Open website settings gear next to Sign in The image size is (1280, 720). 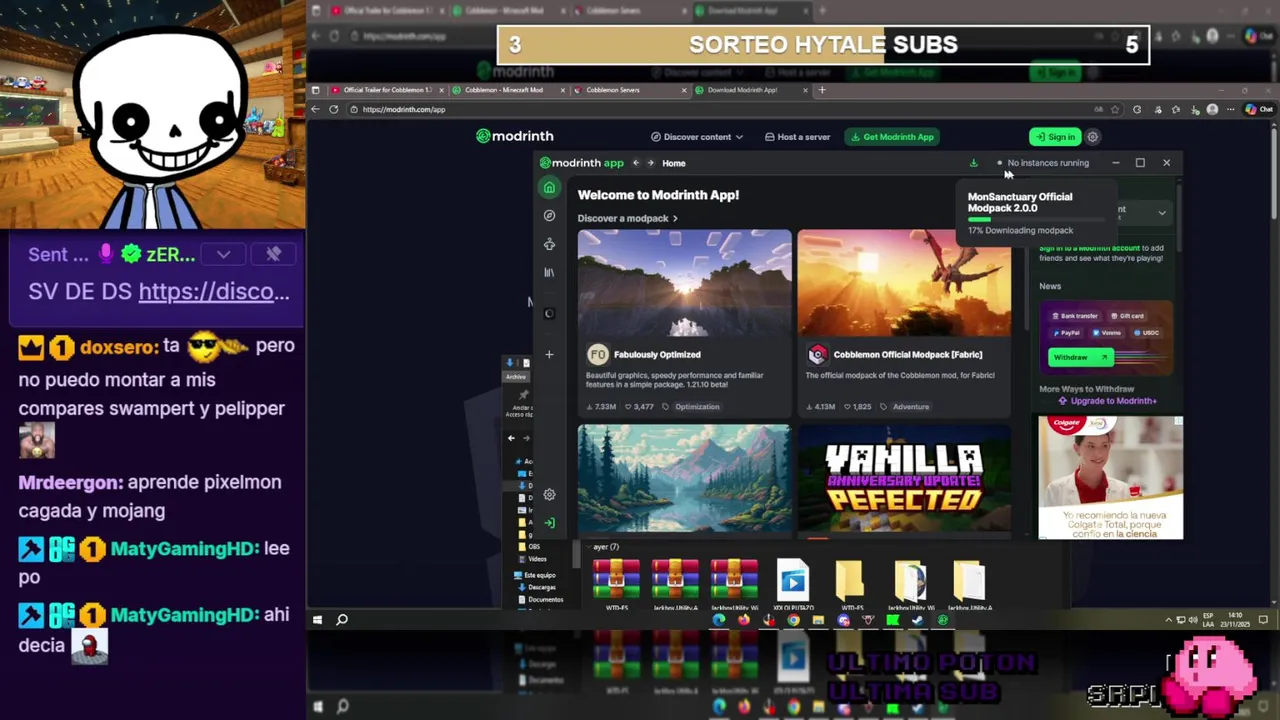1093,137
